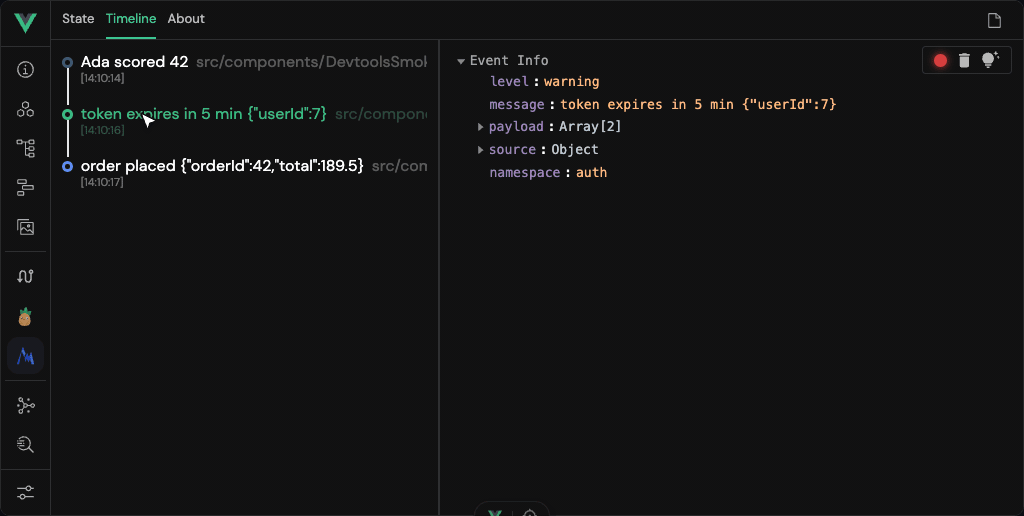Image resolution: width=1024 pixels, height=516 pixels.
Task: Open the Components hexagon icon
Action: click(25, 109)
